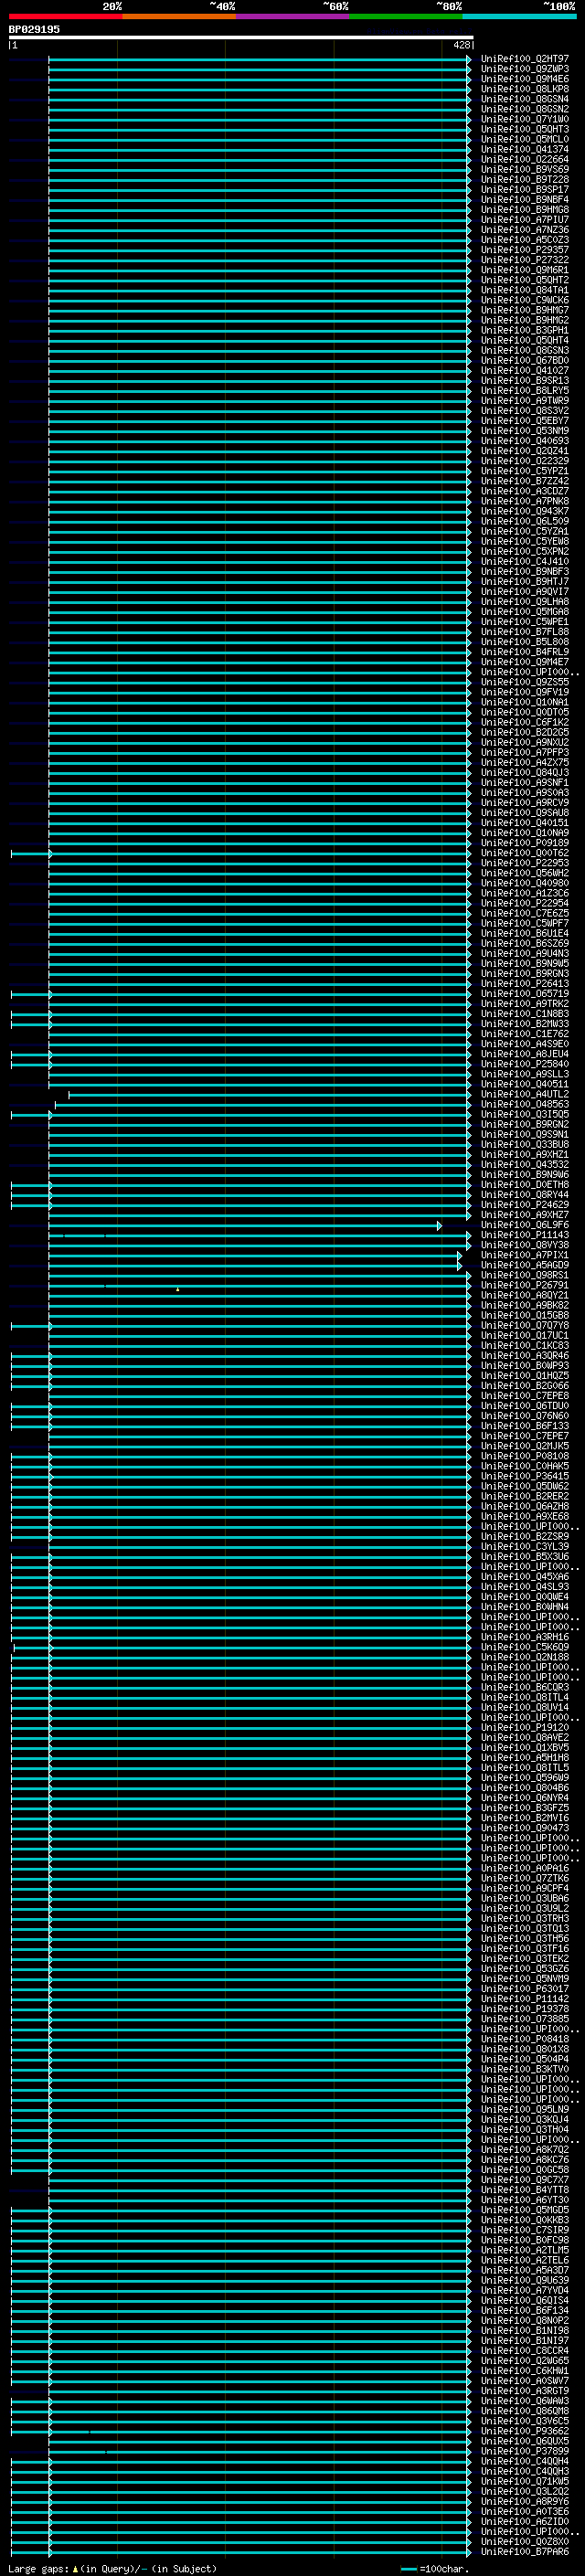
Task: Select hit label UniRef100_Q43532
Action: tap(525, 1164)
